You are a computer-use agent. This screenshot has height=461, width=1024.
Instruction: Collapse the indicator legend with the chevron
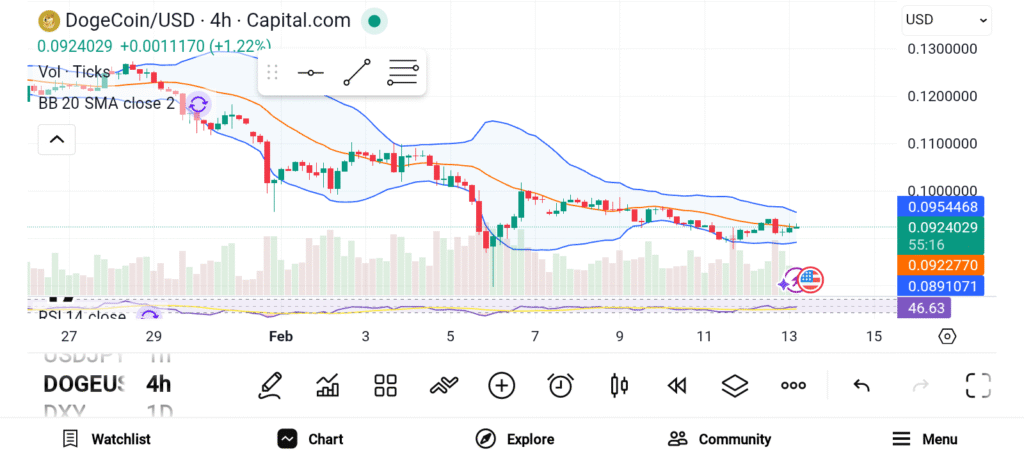(x=56, y=139)
